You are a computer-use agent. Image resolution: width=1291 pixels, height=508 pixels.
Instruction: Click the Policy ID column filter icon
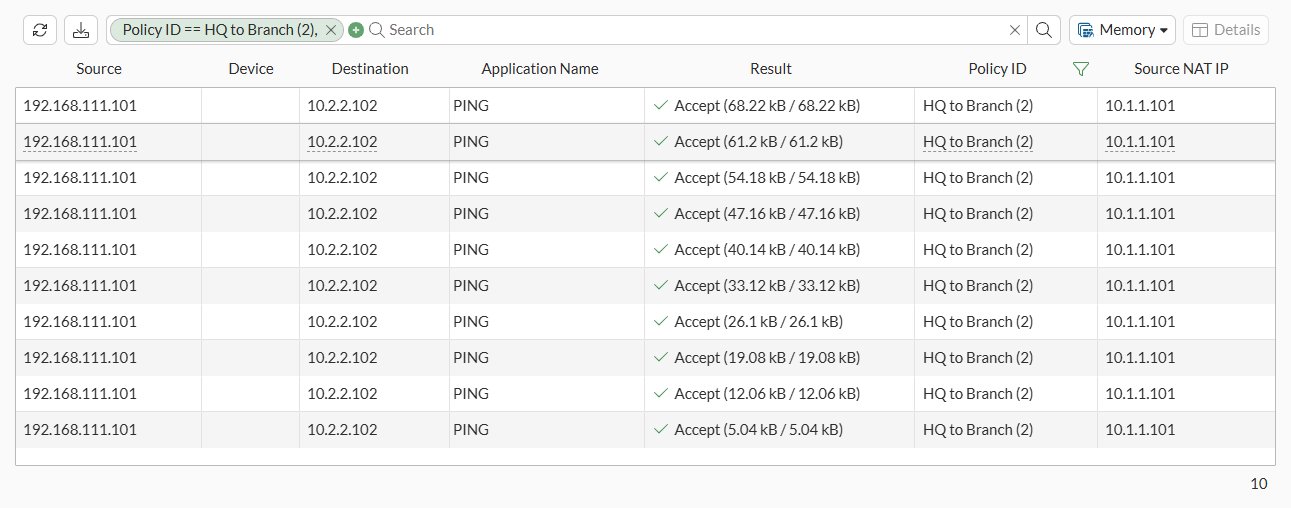(1080, 69)
